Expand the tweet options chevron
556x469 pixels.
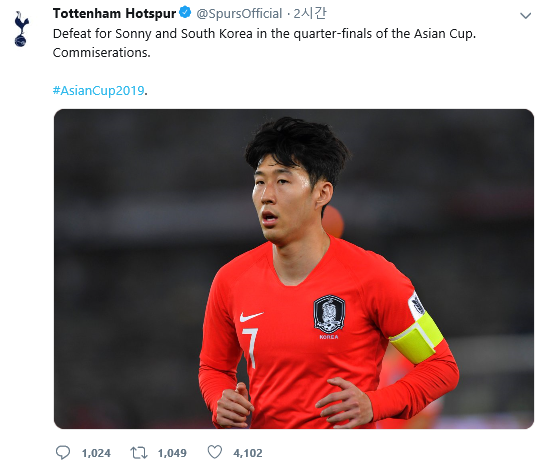tap(525, 16)
